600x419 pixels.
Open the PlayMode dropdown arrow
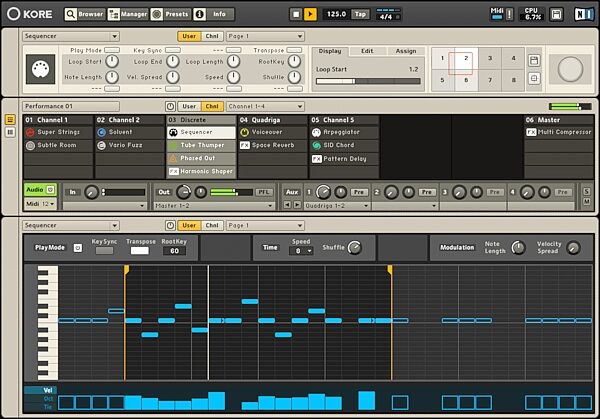(x=78, y=248)
